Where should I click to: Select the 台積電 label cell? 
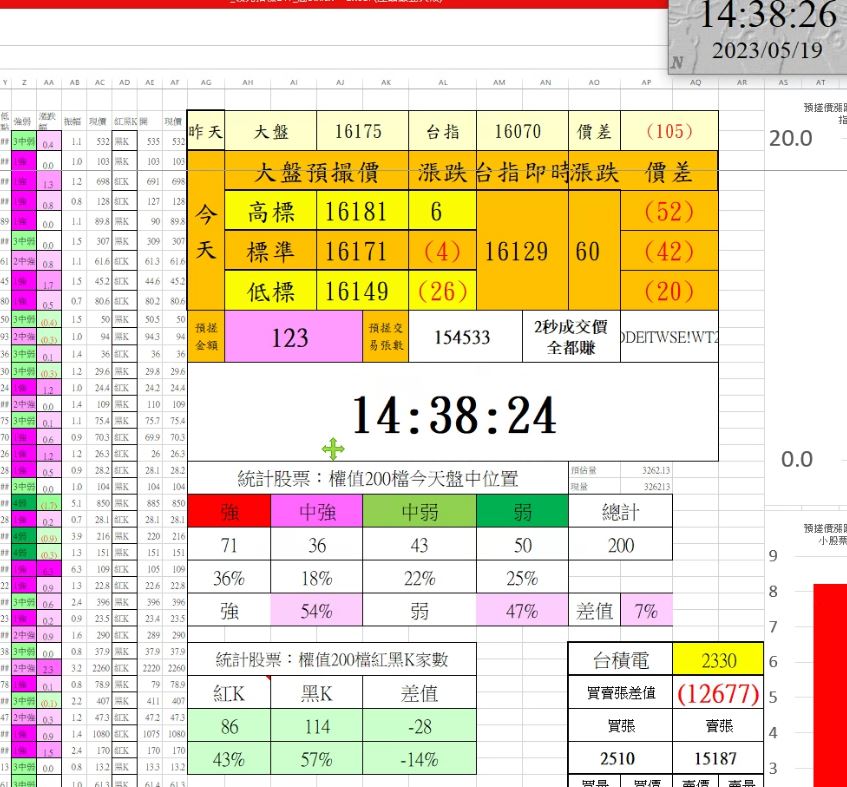tap(620, 659)
